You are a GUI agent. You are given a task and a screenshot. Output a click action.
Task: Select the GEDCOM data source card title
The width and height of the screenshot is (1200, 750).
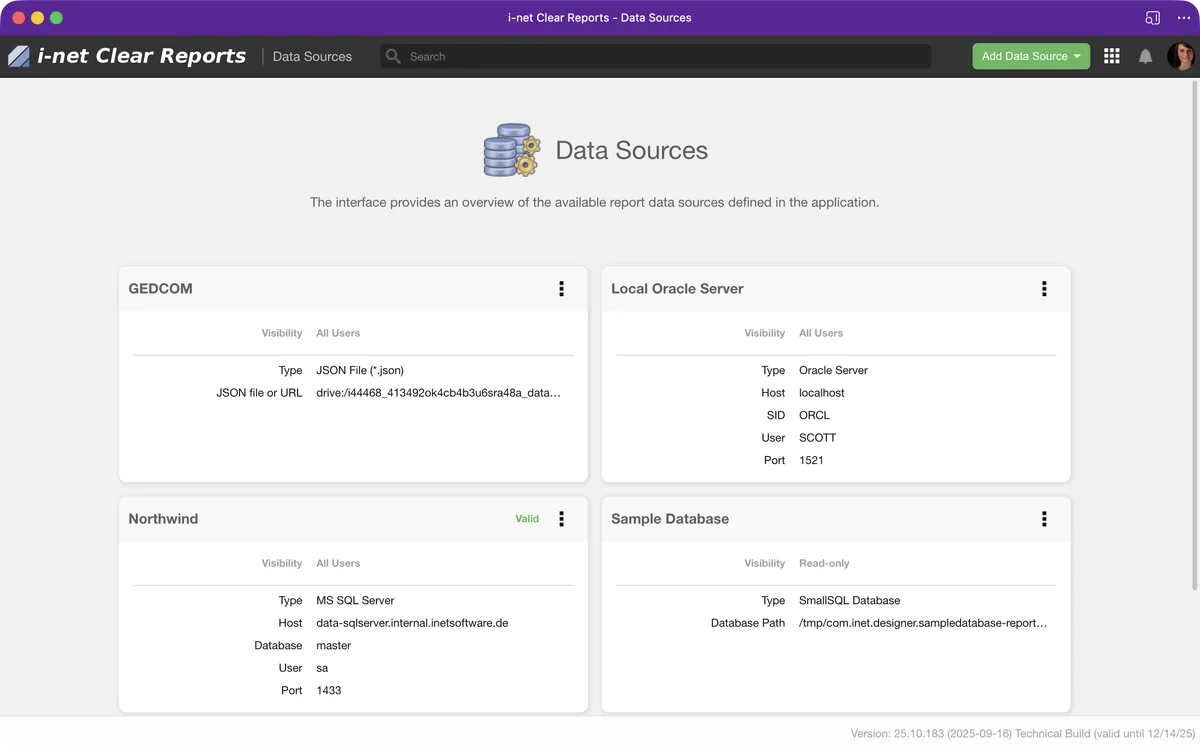tap(160, 289)
